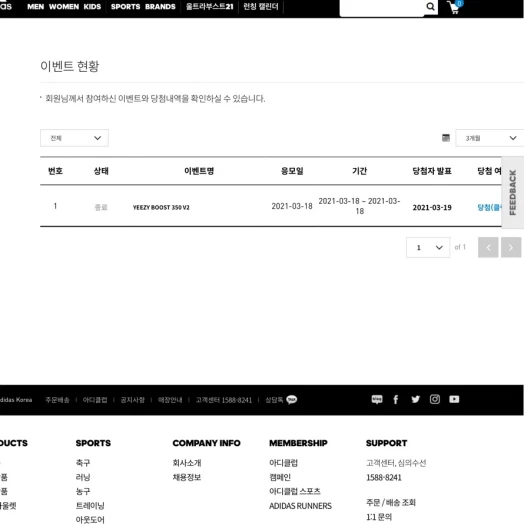Click 고객센터 1588-8241 link
The image size is (524, 525).
(x=224, y=400)
